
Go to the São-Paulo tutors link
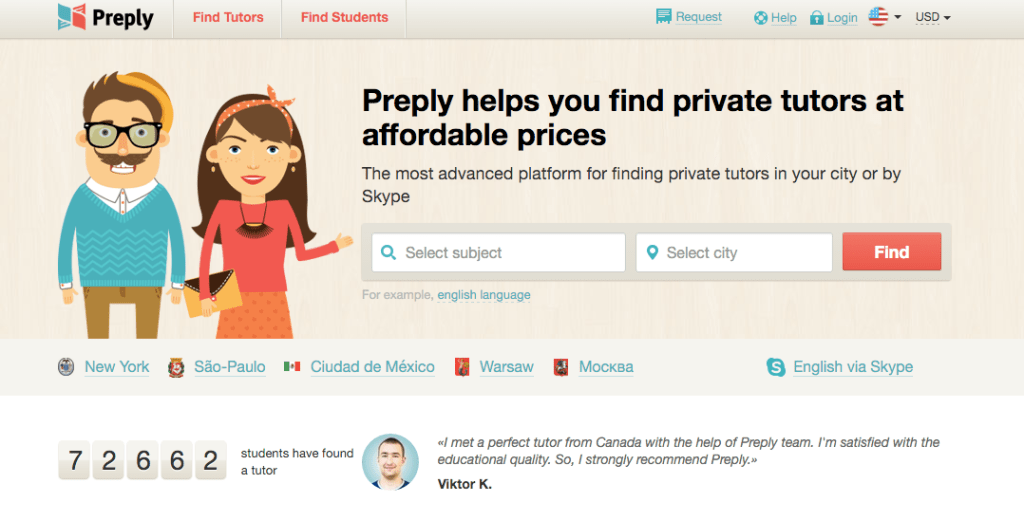coord(230,367)
